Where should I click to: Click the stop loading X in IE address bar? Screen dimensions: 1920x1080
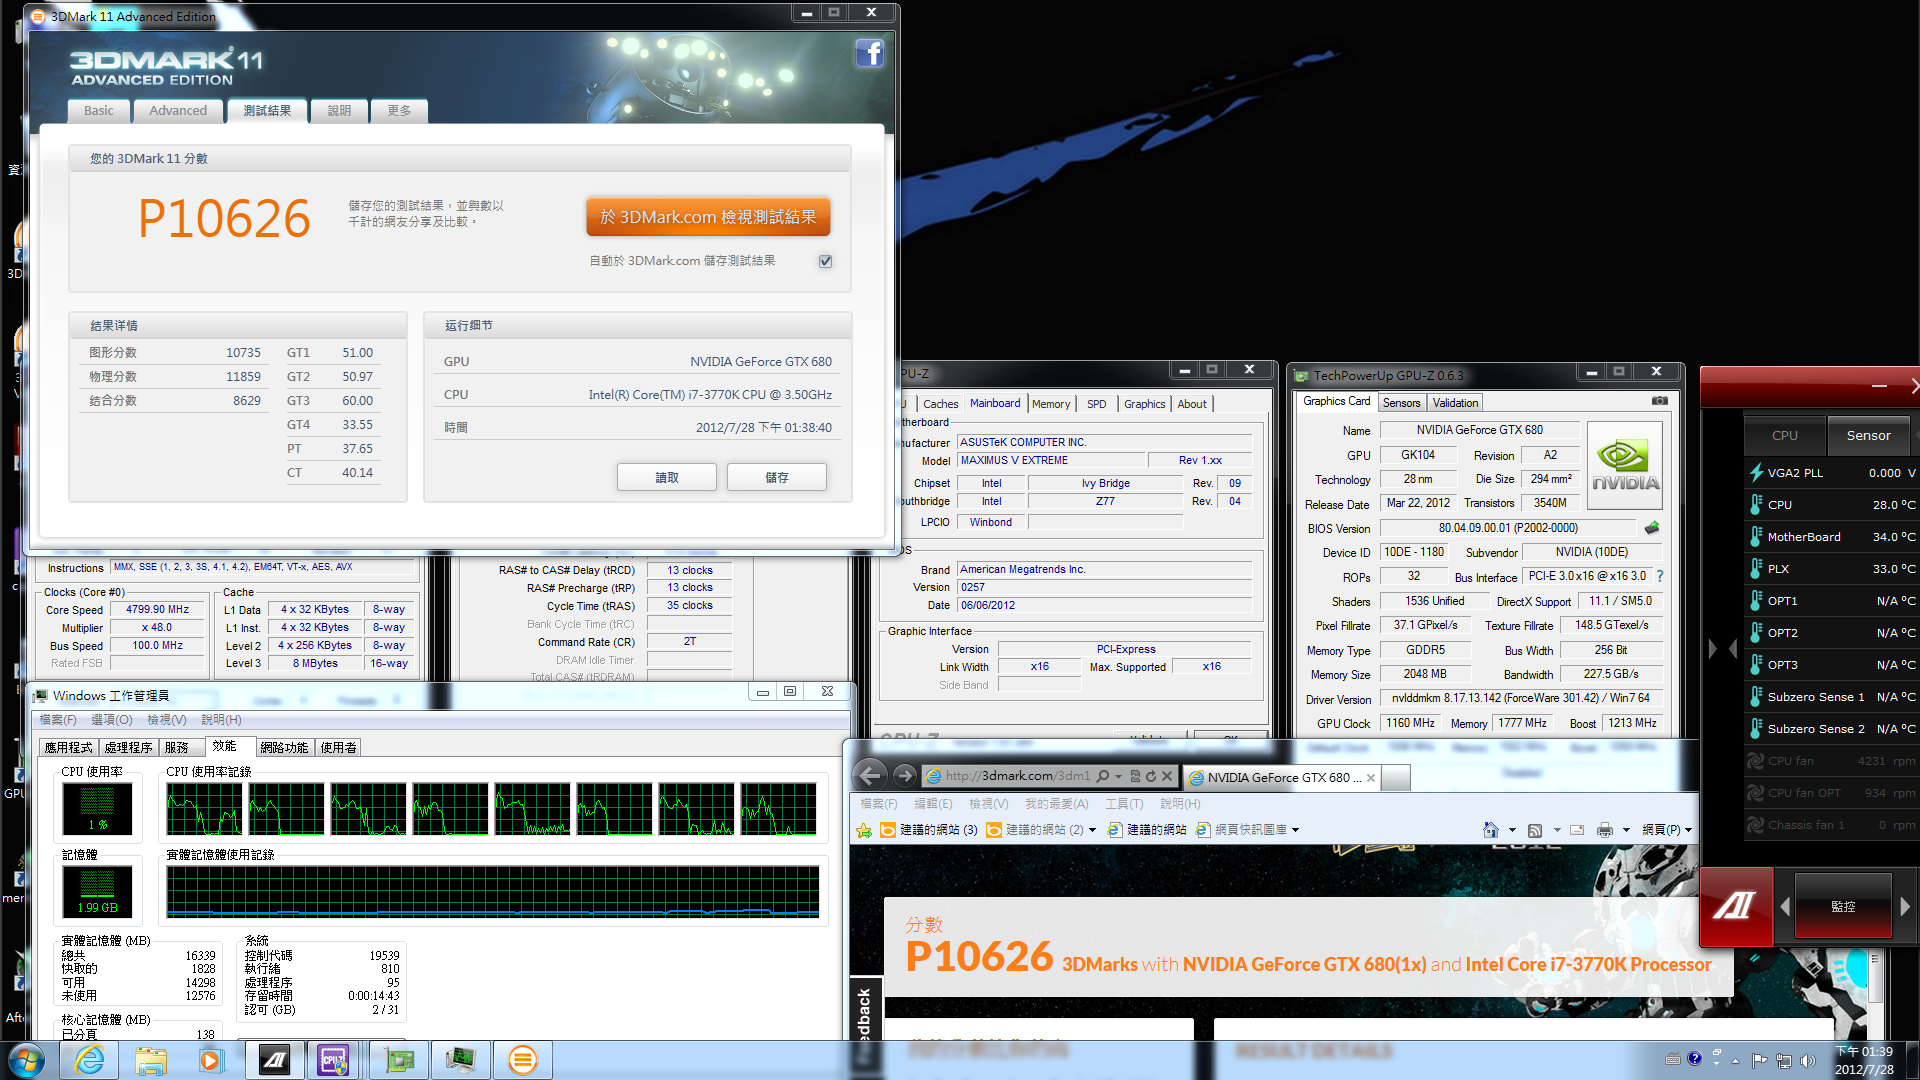[1166, 776]
